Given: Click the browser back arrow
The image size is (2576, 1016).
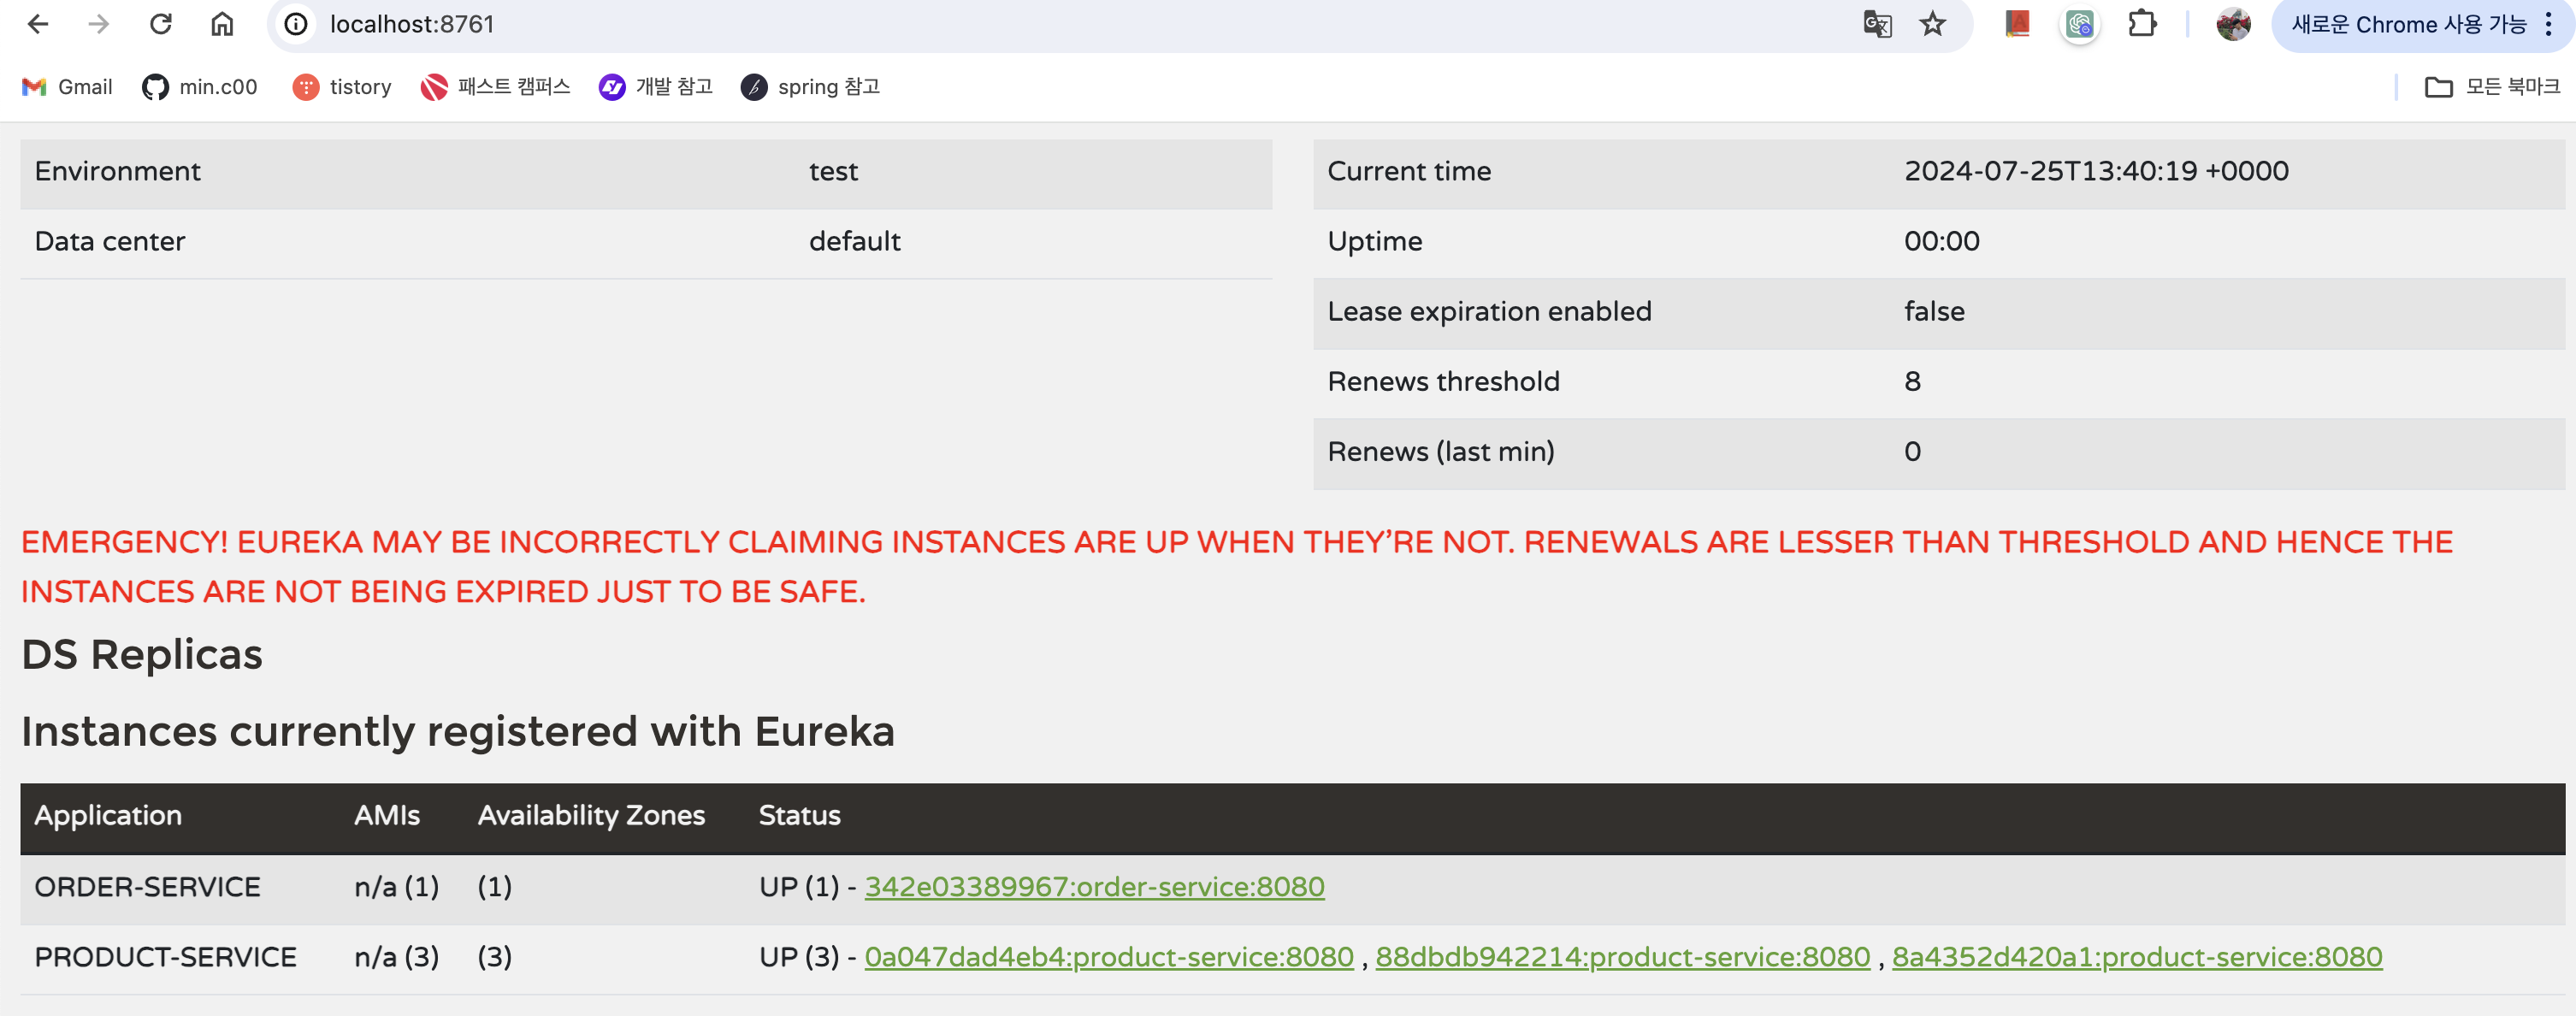Looking at the screenshot, I should coord(37,24).
